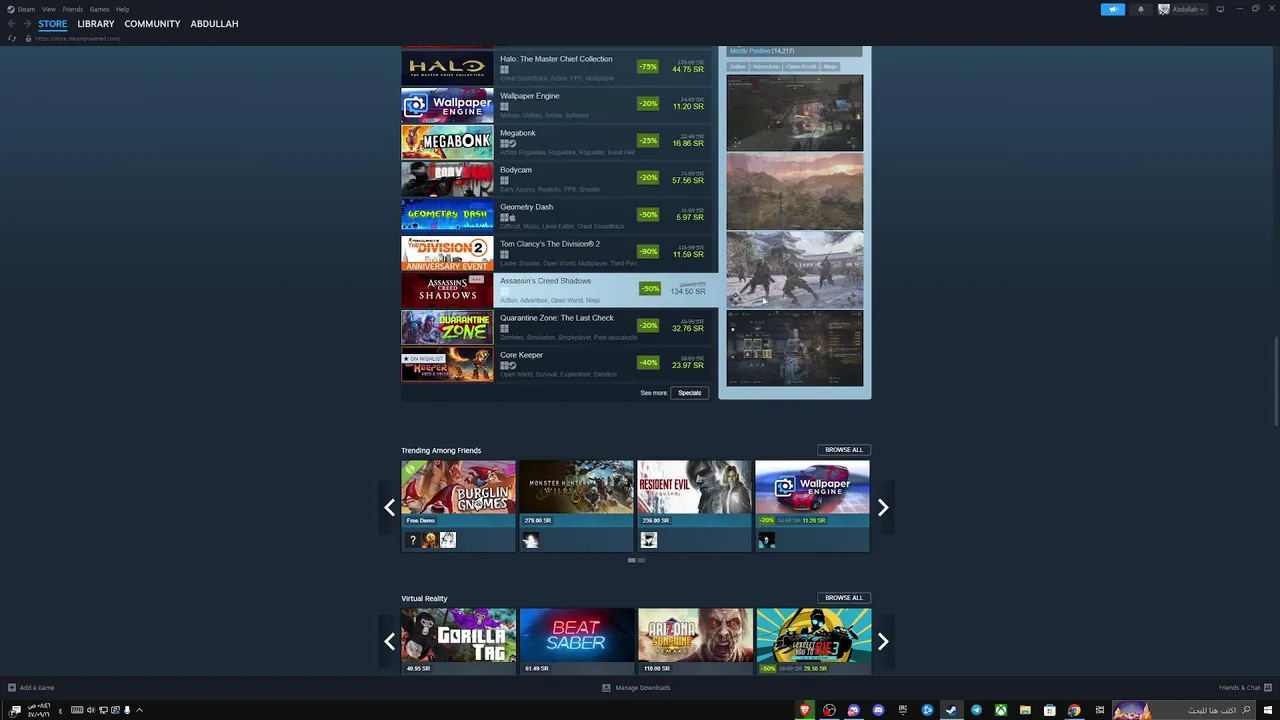Viewport: 1280px width, 720px height.
Task: Show next Virtual Reality items
Action: click(883, 642)
